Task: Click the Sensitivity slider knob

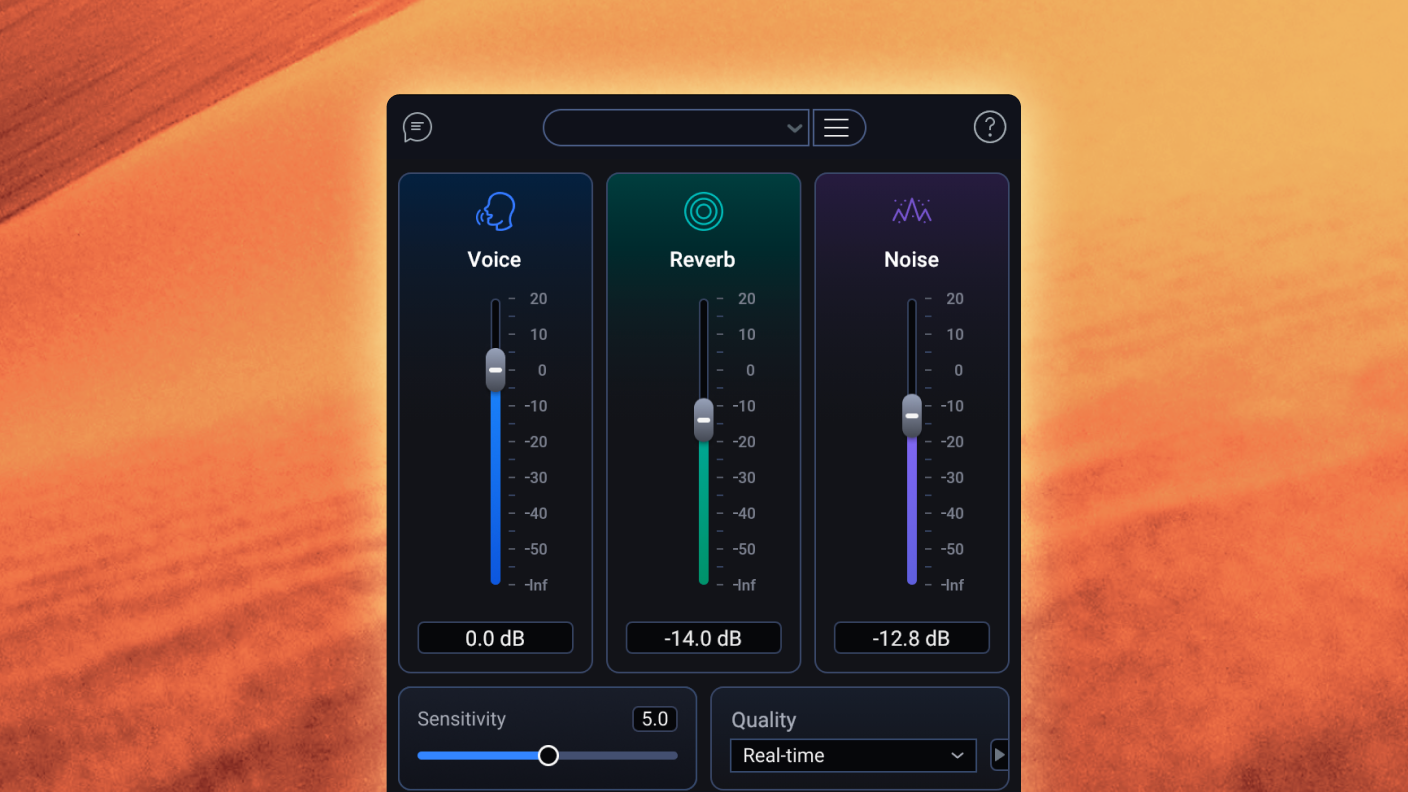Action: tap(548, 756)
